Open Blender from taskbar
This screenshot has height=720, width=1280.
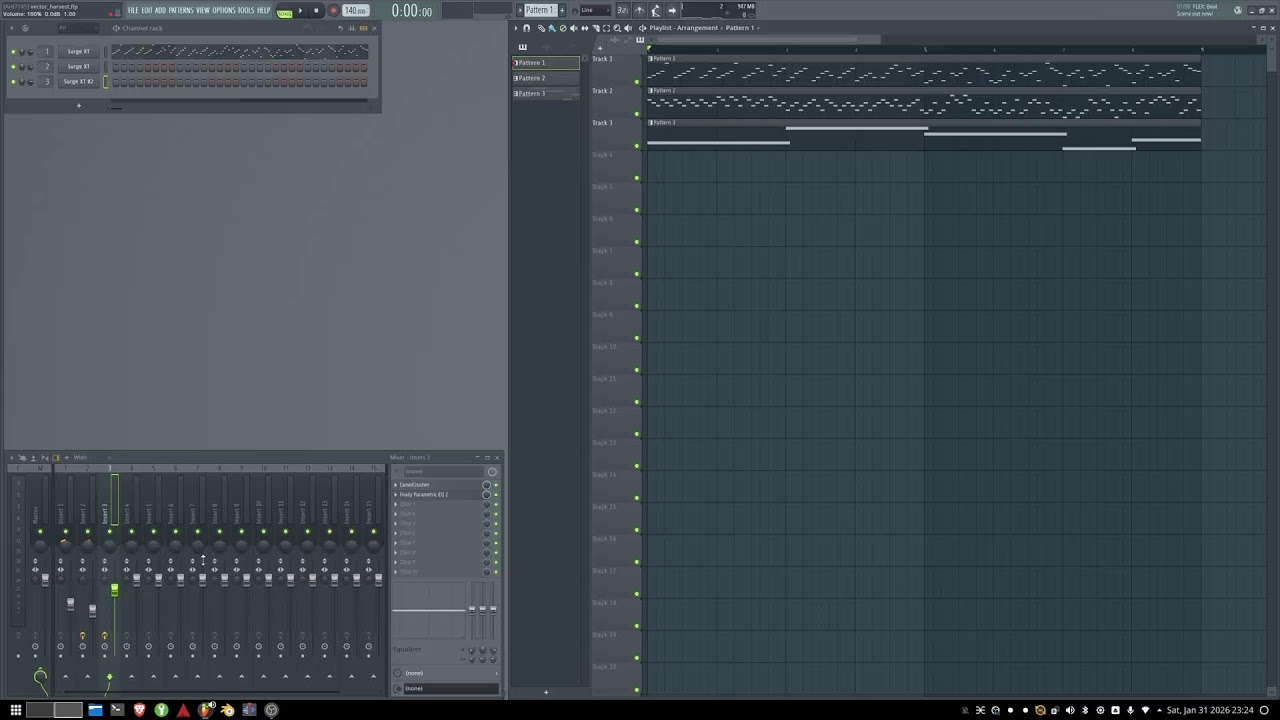point(228,710)
